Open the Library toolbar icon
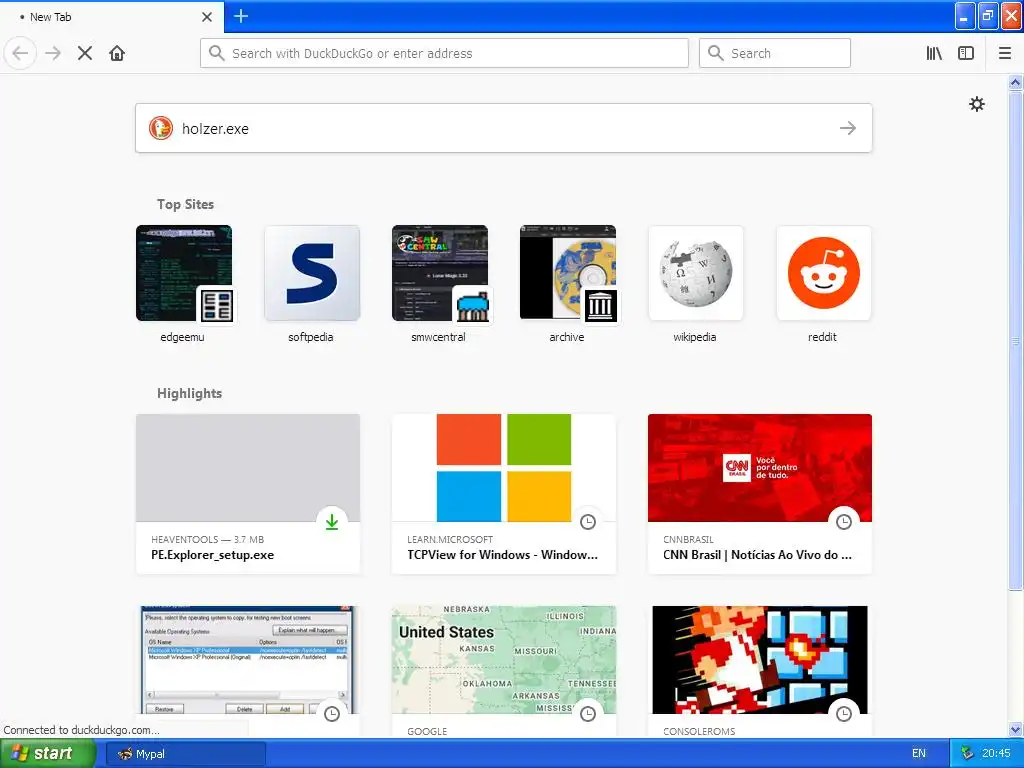The width and height of the screenshot is (1024, 768). pos(934,53)
